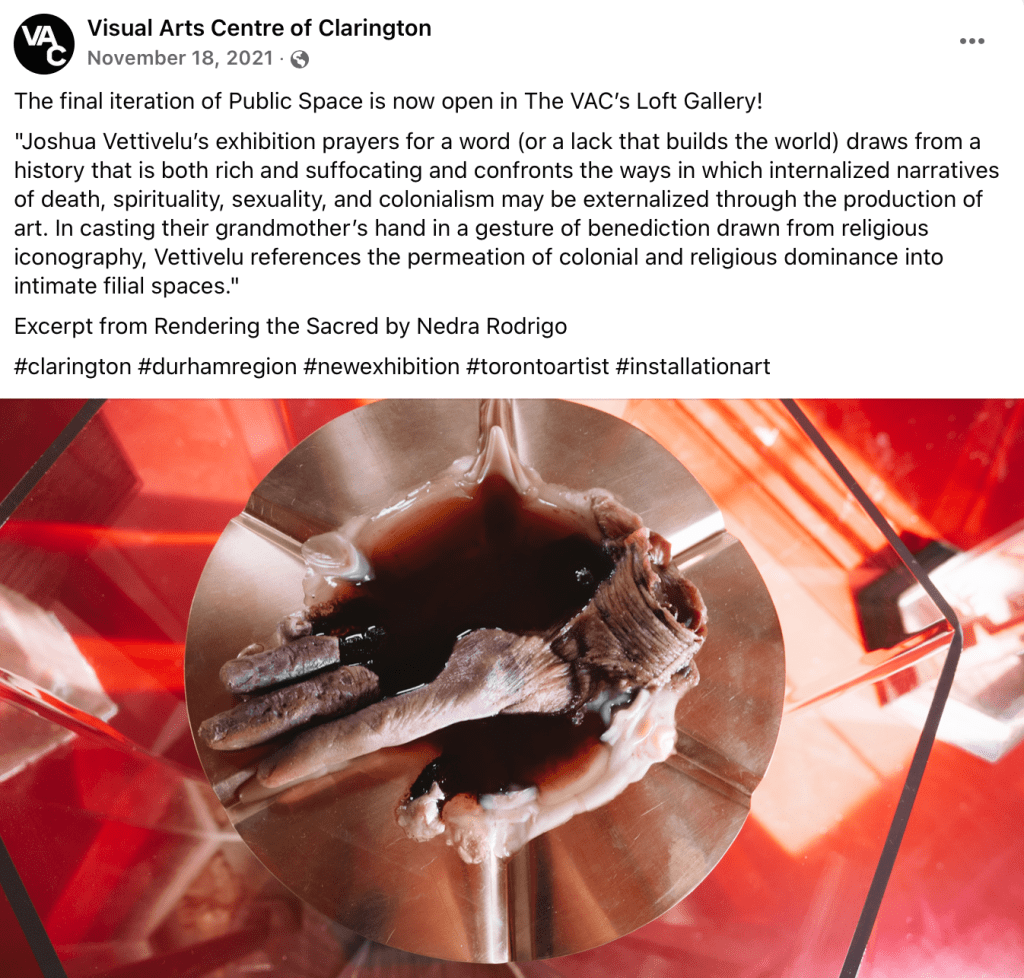This screenshot has width=1024, height=978.
Task: Open the VAC circular profile avatar
Action: pos(44,44)
